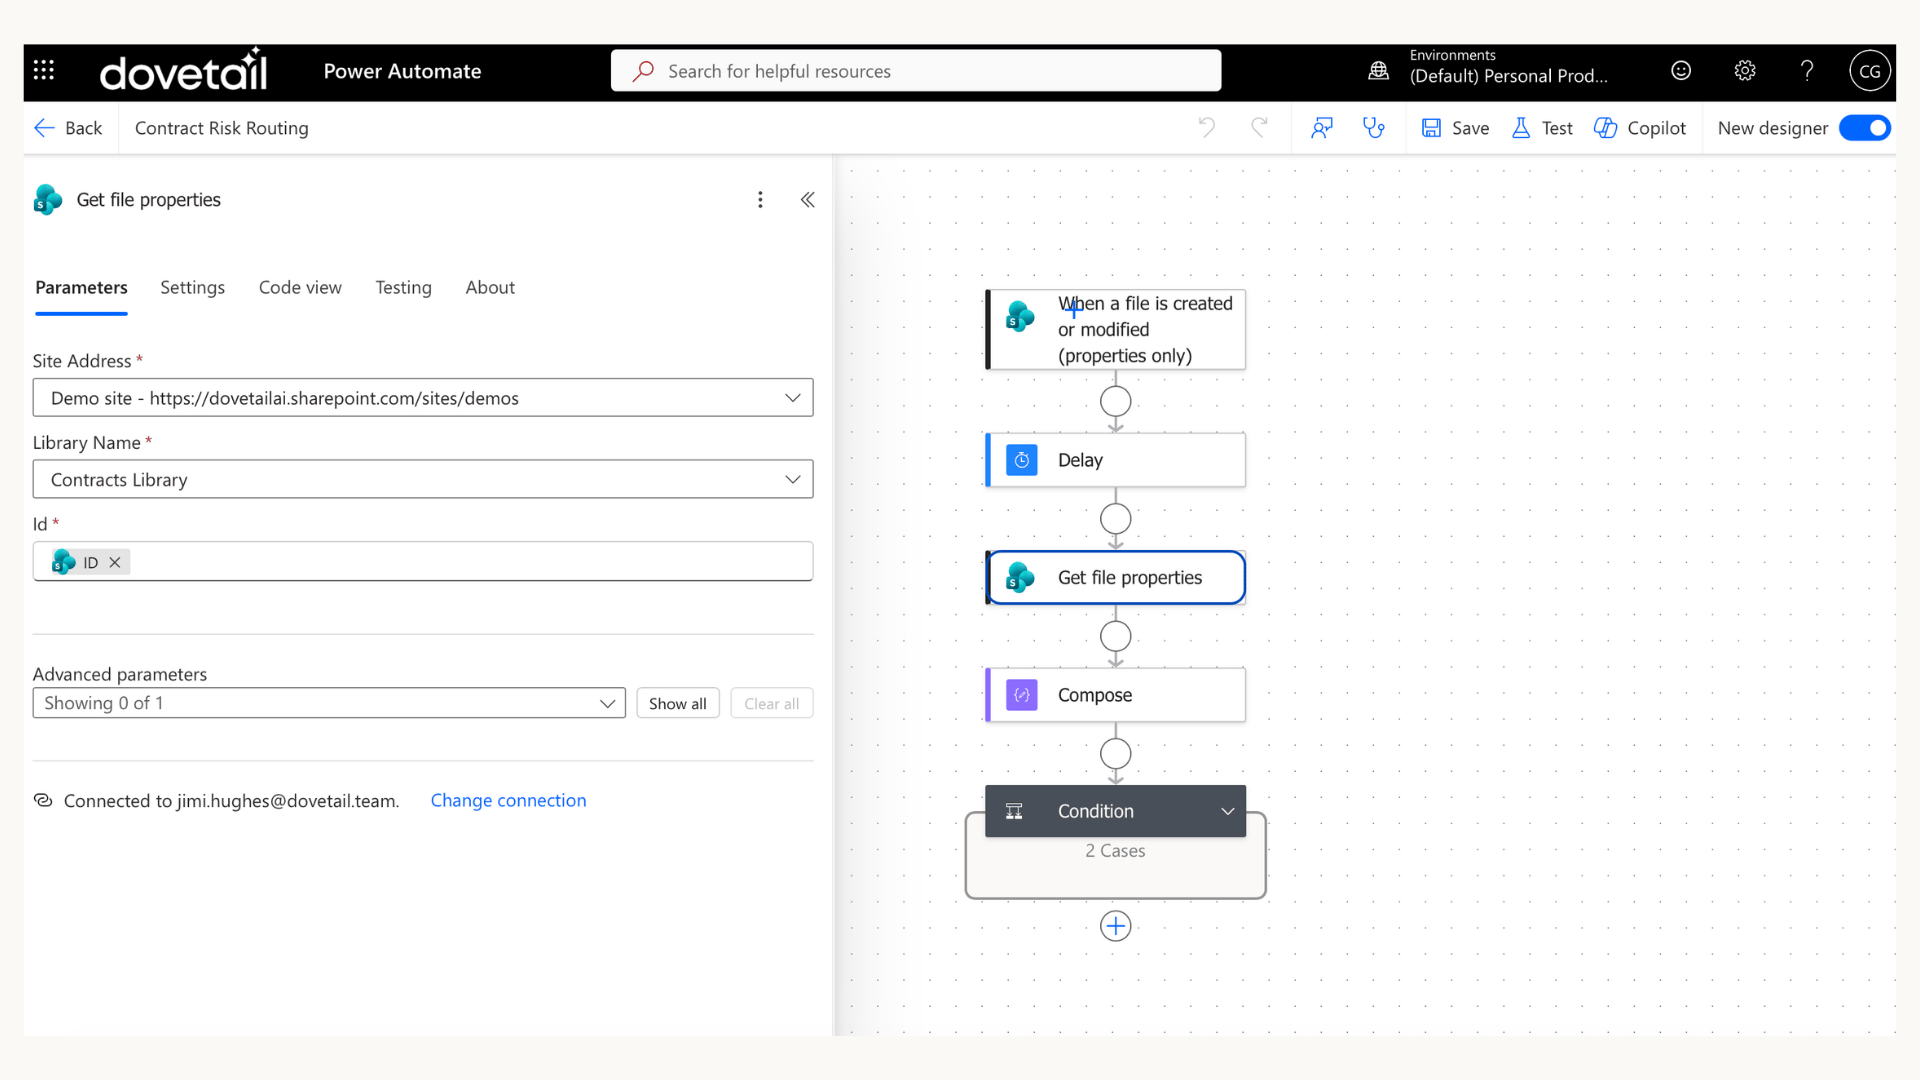The image size is (1920, 1080).
Task: Open the settings gear icon
Action: click(x=1745, y=70)
